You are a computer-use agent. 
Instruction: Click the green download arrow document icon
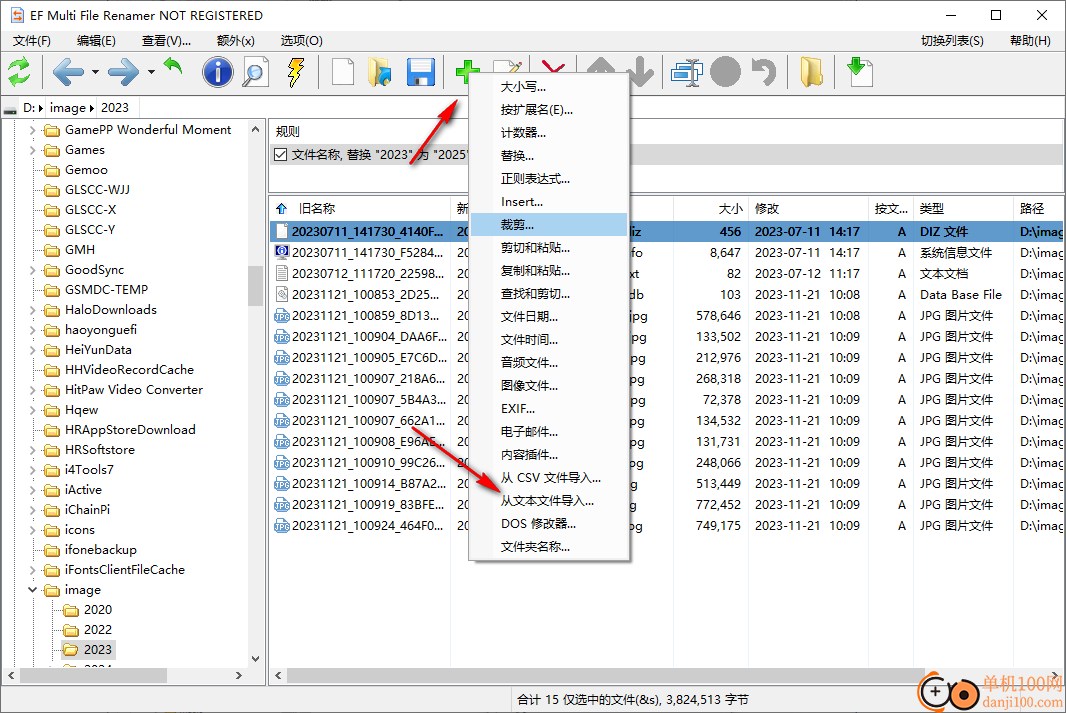(860, 72)
